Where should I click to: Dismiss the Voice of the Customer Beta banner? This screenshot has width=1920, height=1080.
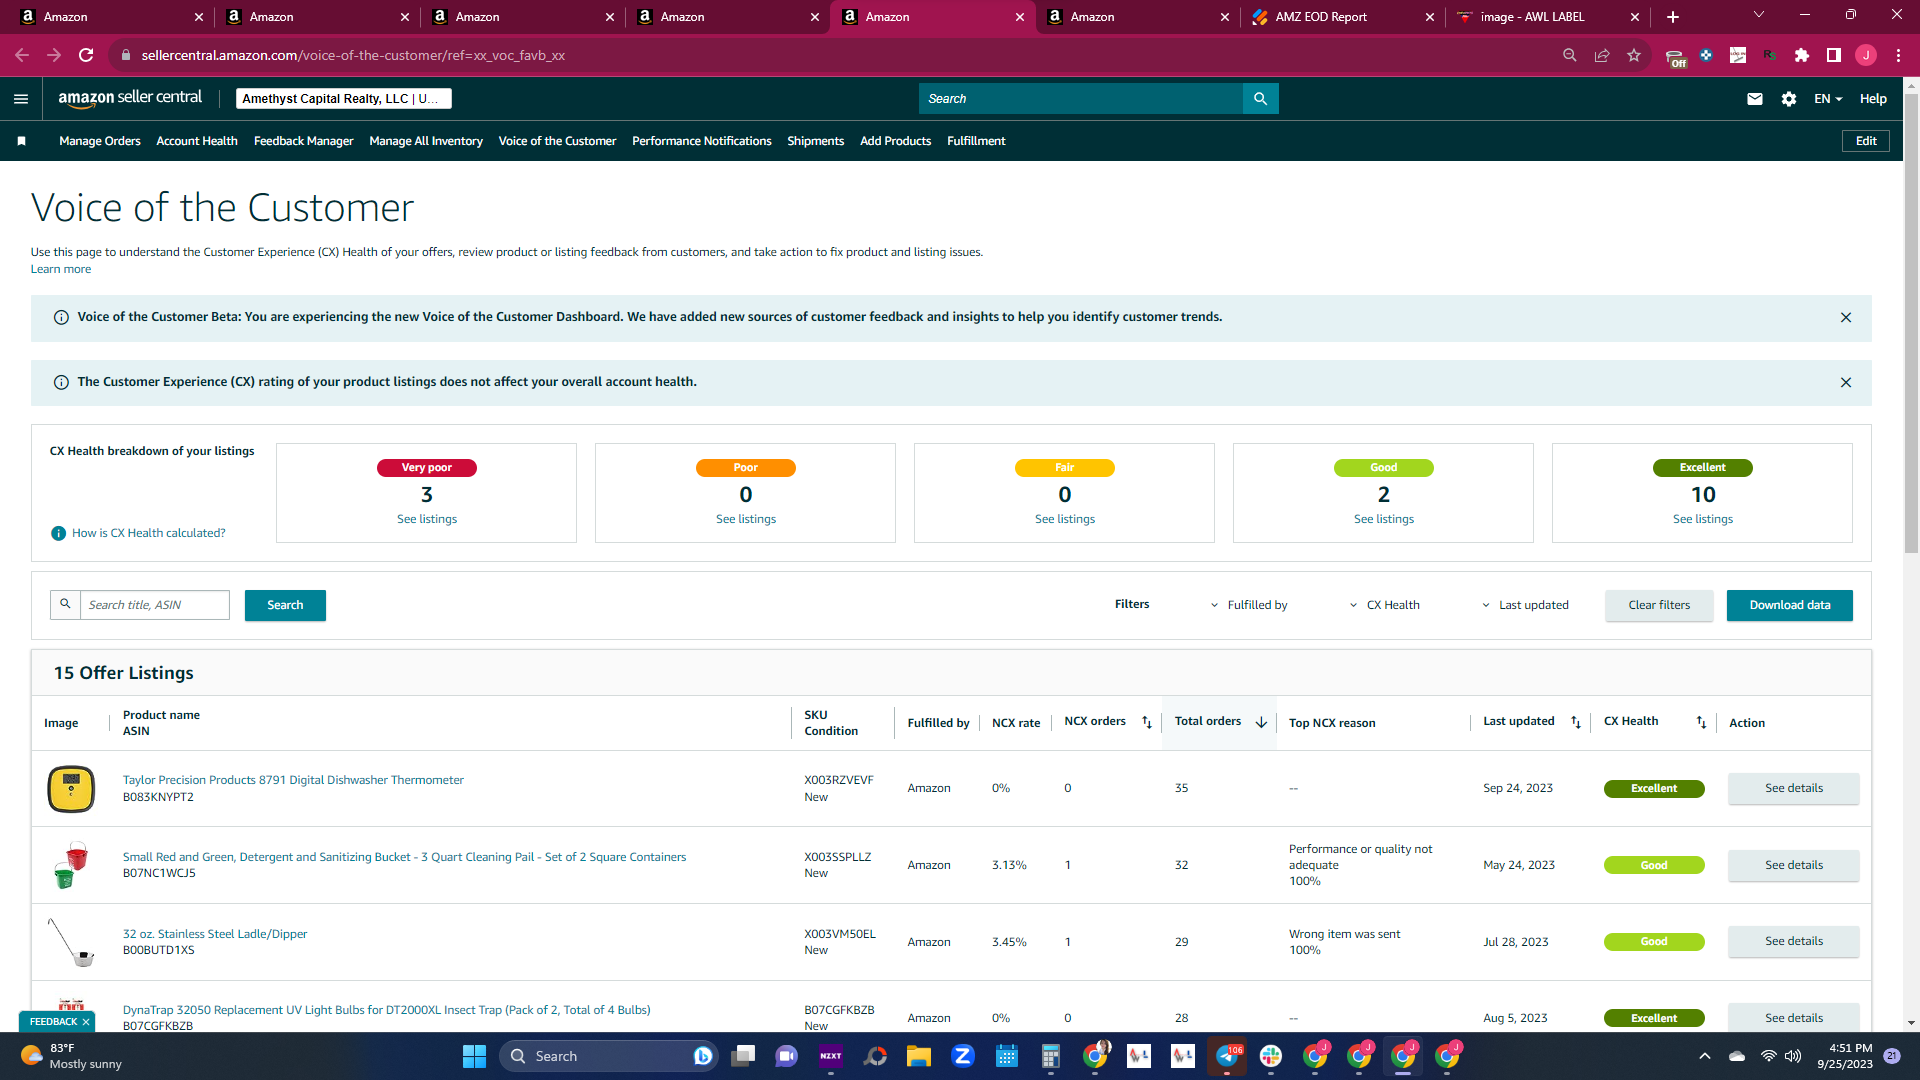pyautogui.click(x=1846, y=318)
